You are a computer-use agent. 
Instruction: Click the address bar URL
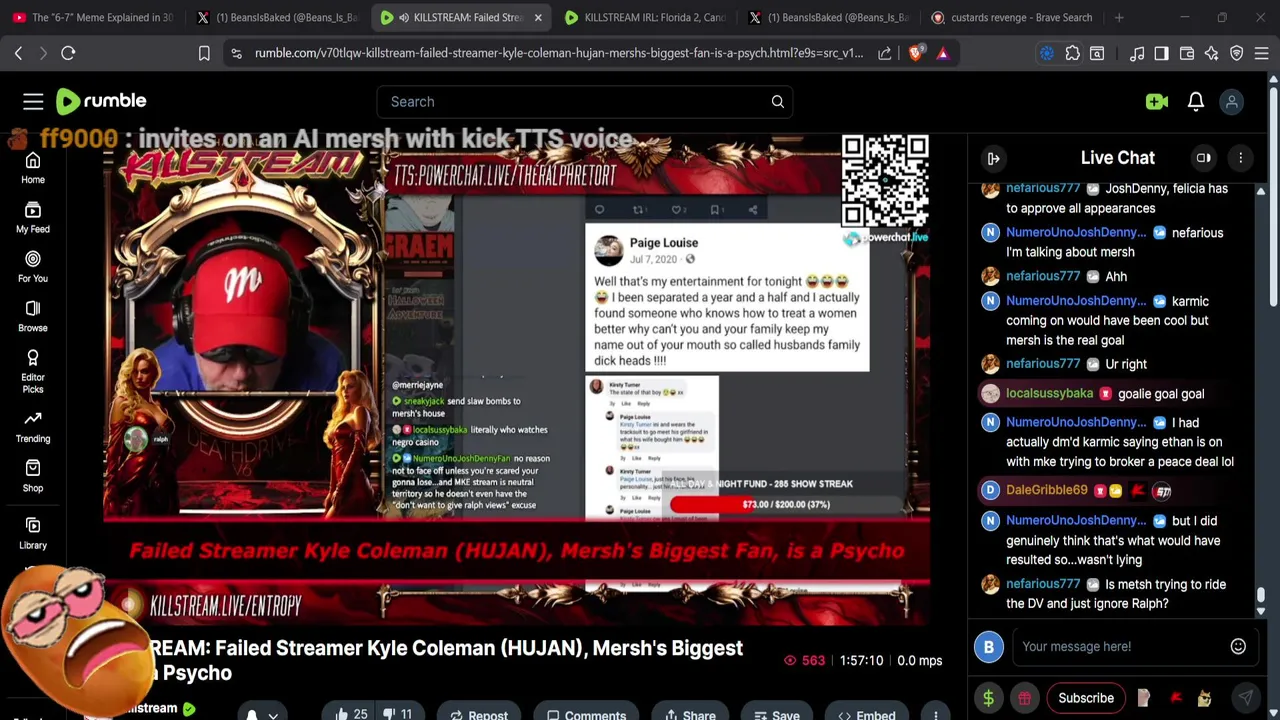(x=559, y=53)
